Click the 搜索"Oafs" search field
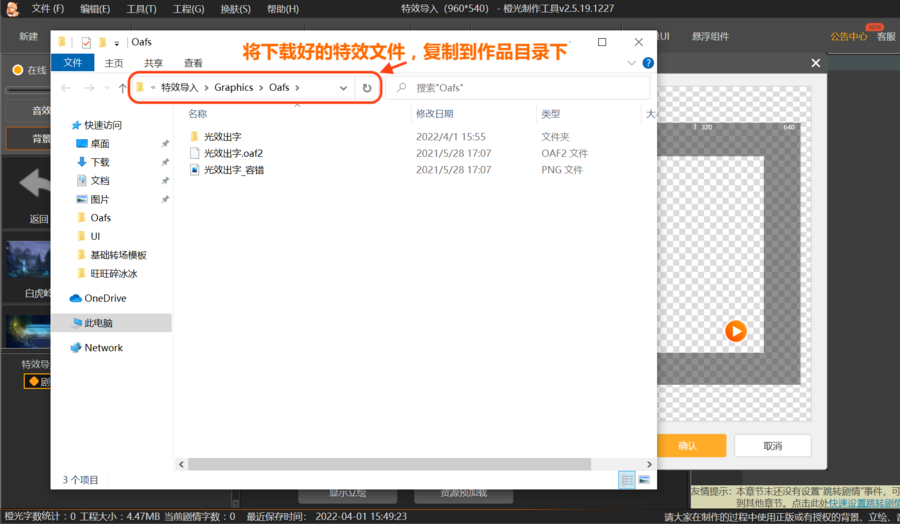This screenshot has width=900, height=524. [520, 88]
